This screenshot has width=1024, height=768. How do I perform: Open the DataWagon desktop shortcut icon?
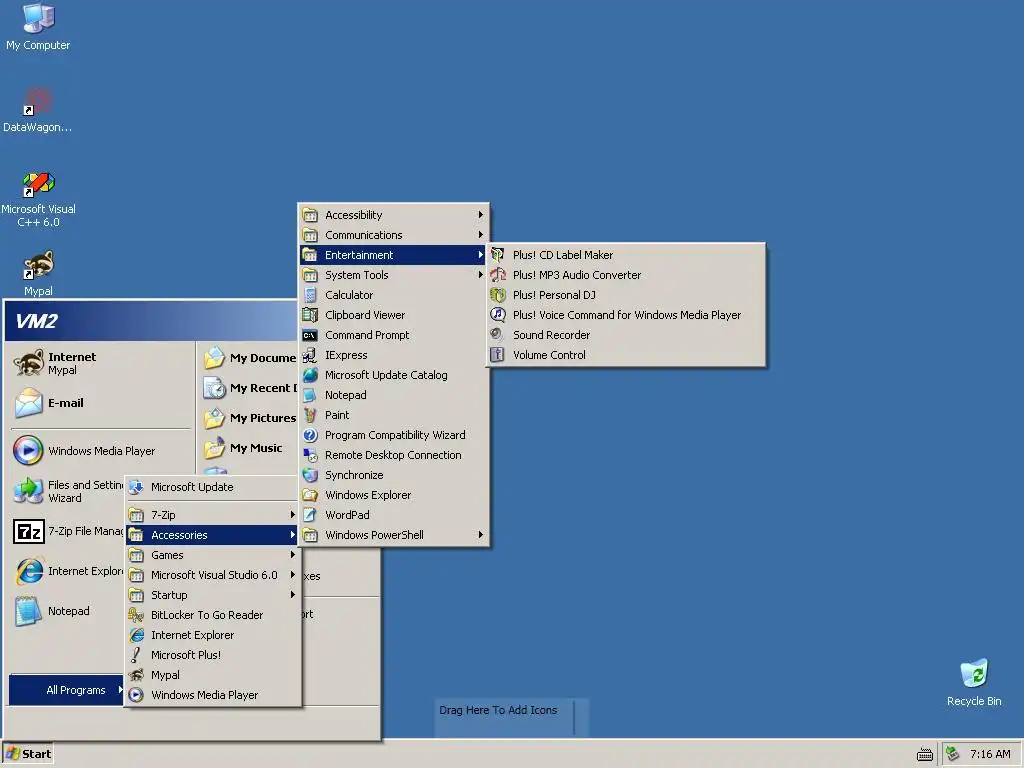(x=38, y=101)
